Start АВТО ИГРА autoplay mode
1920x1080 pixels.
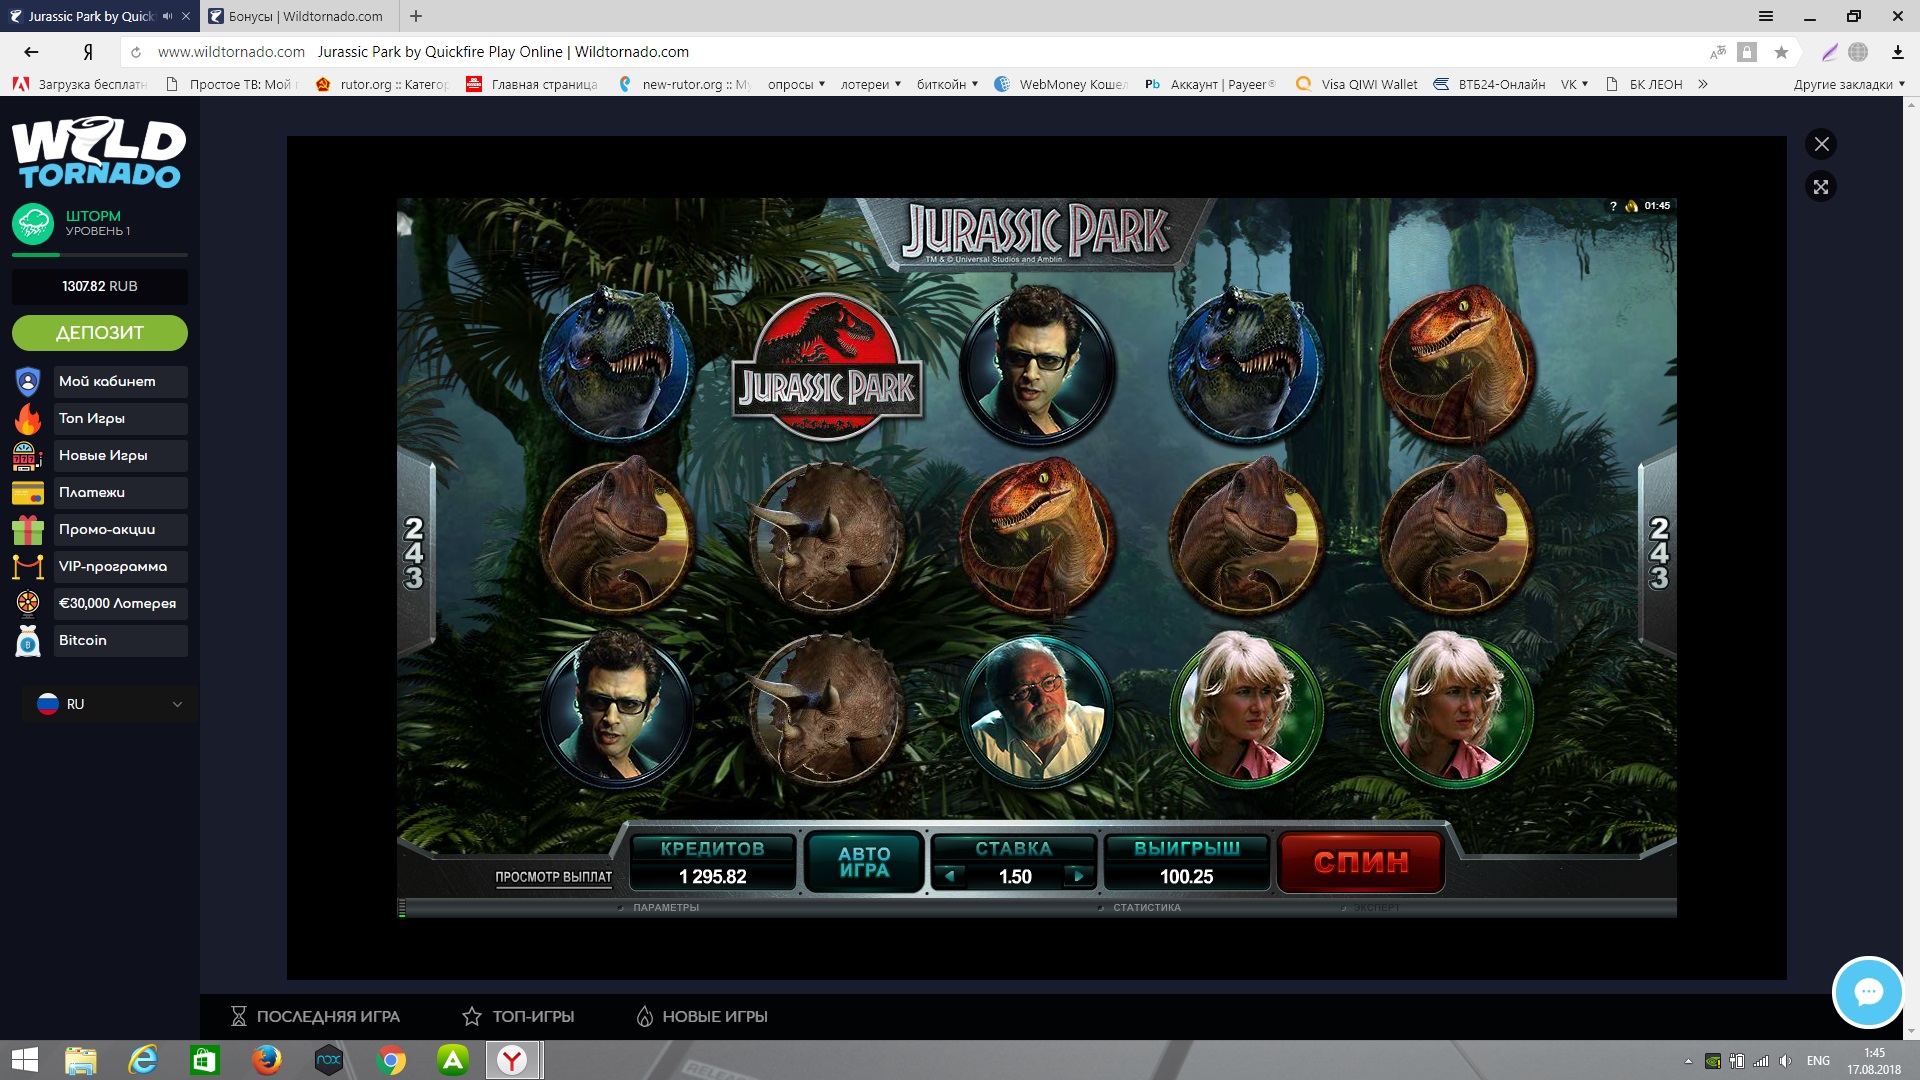pyautogui.click(x=864, y=861)
